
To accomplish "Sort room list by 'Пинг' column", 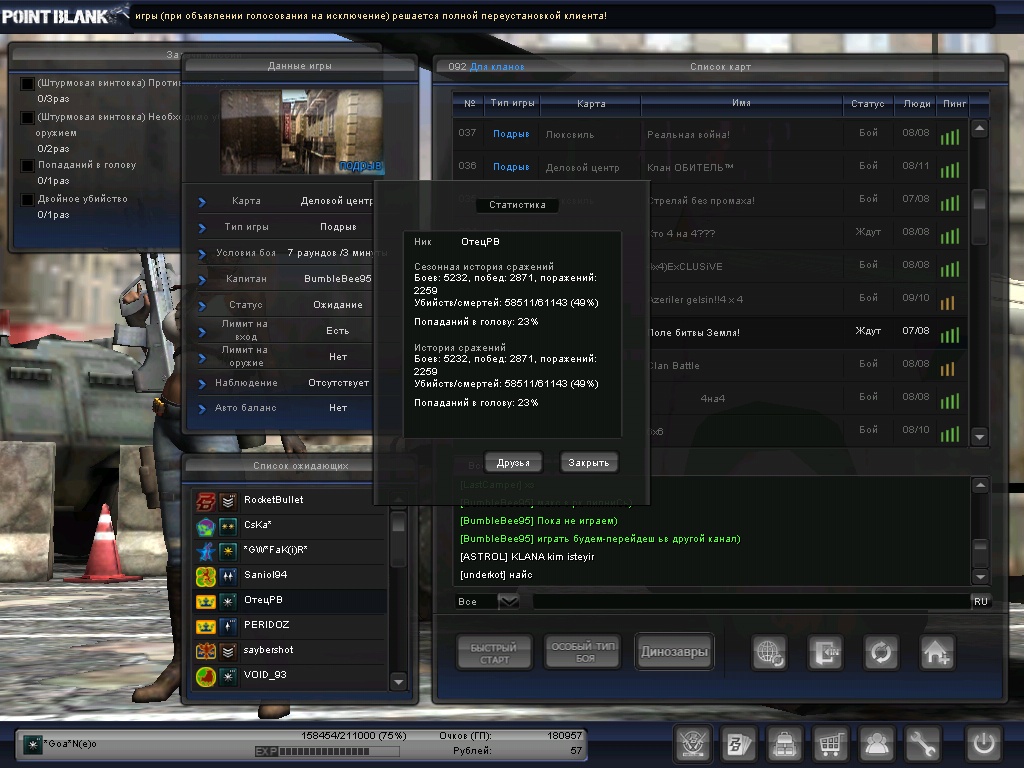I will (x=950, y=104).
